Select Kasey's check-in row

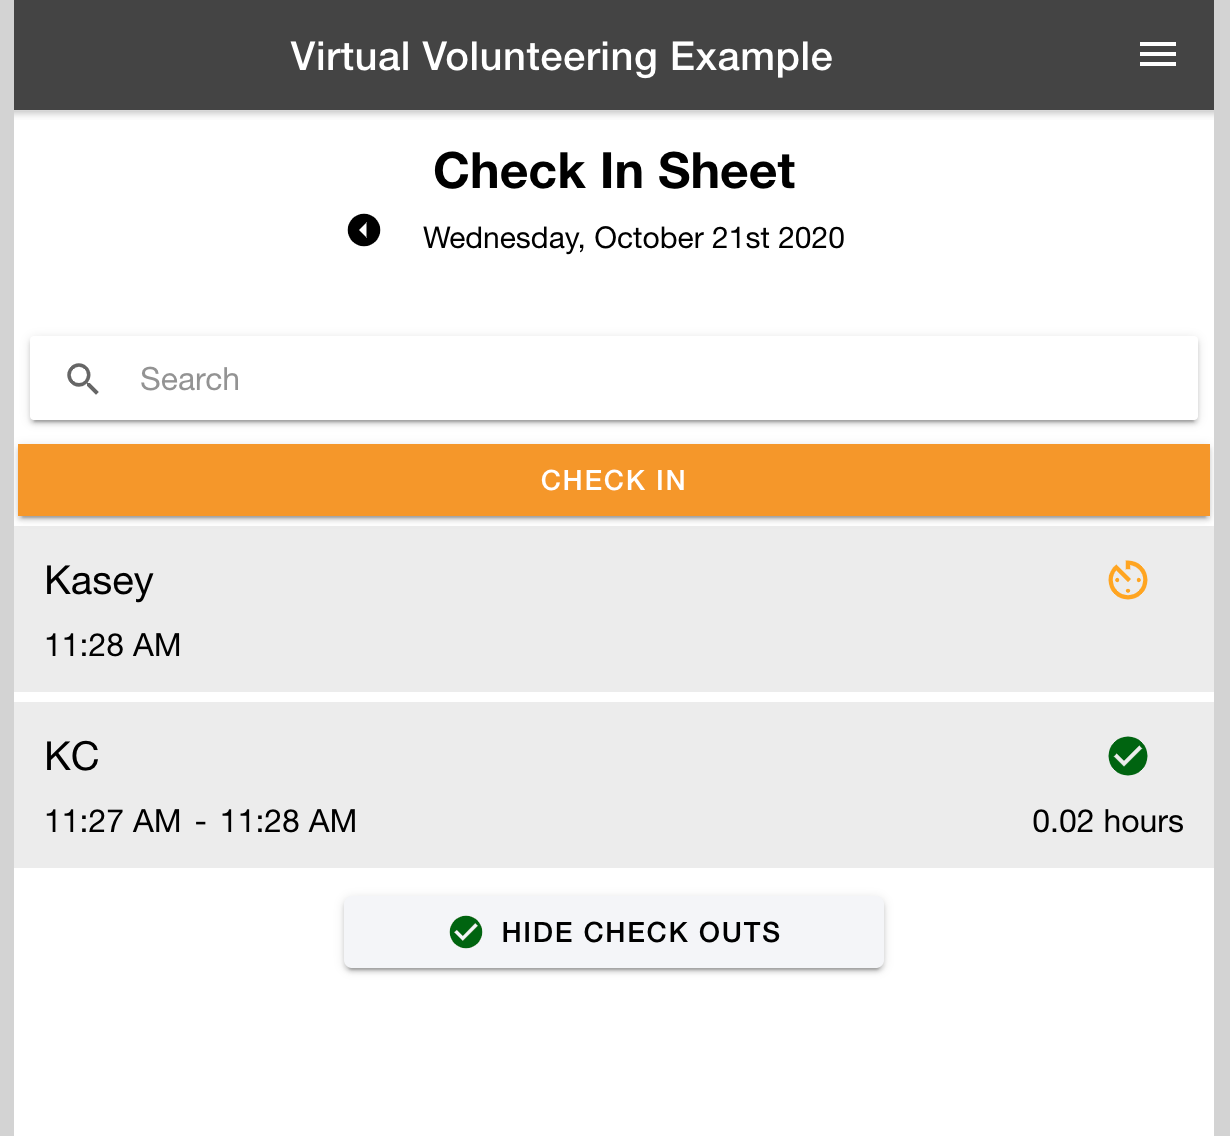pyautogui.click(x=600, y=610)
